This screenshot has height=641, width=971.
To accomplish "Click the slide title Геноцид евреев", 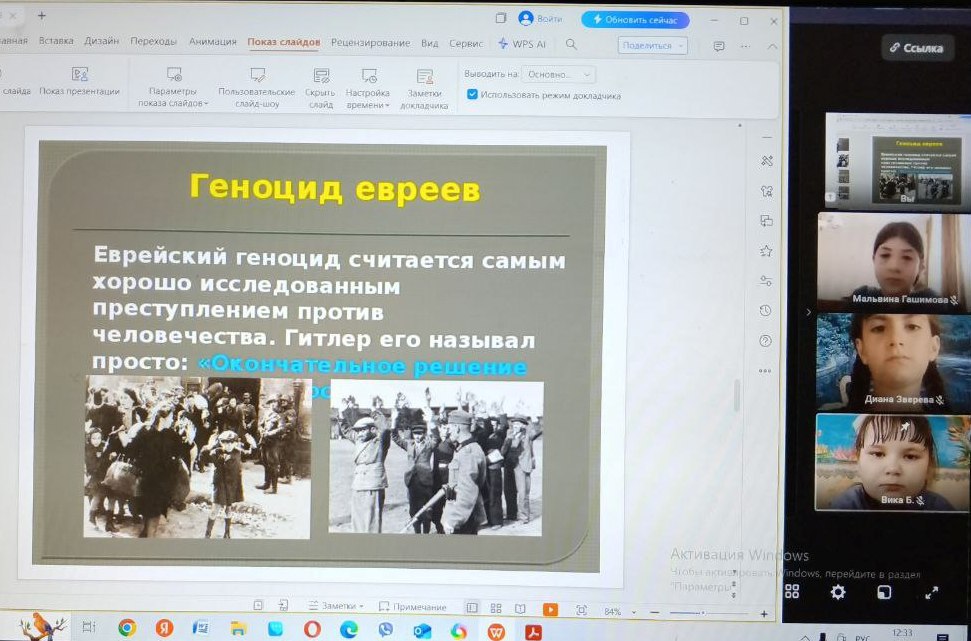I will (x=335, y=187).
